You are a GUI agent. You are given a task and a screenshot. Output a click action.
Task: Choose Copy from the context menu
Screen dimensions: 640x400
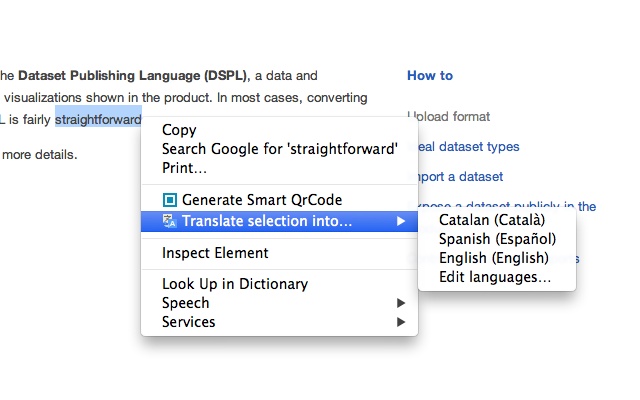[x=179, y=130]
